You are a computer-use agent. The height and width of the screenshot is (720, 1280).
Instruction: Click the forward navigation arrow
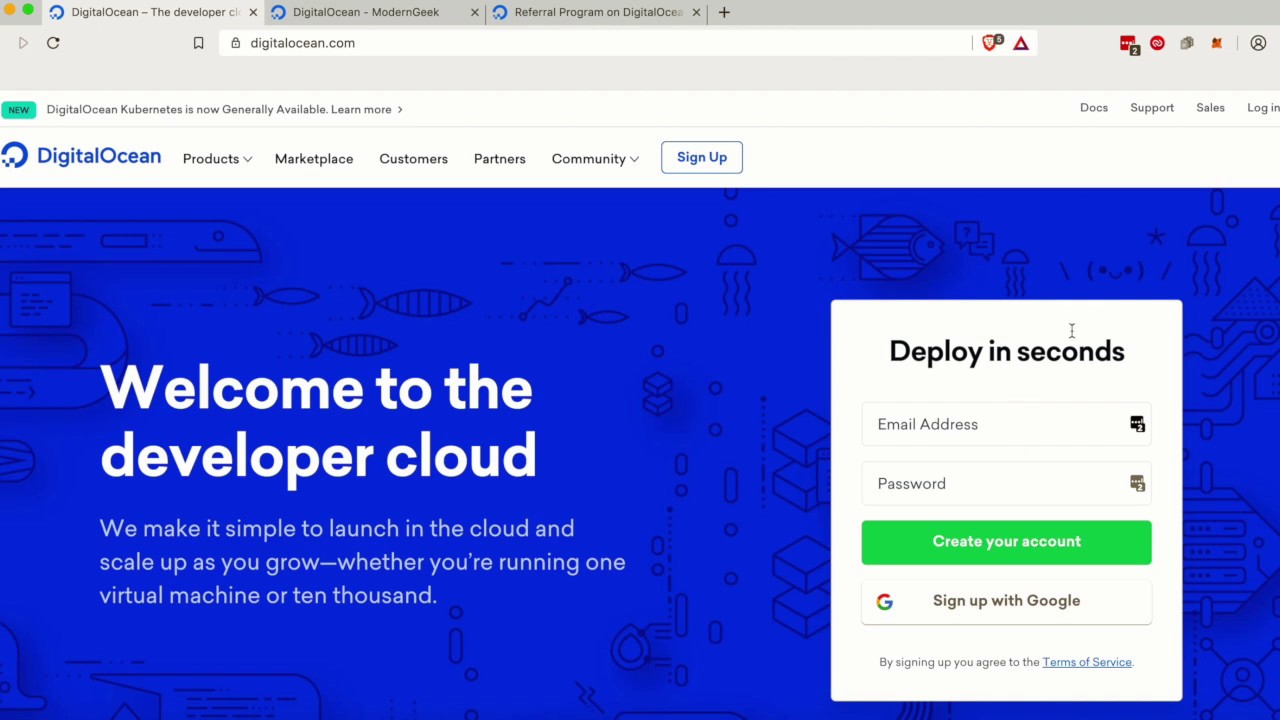tap(23, 43)
